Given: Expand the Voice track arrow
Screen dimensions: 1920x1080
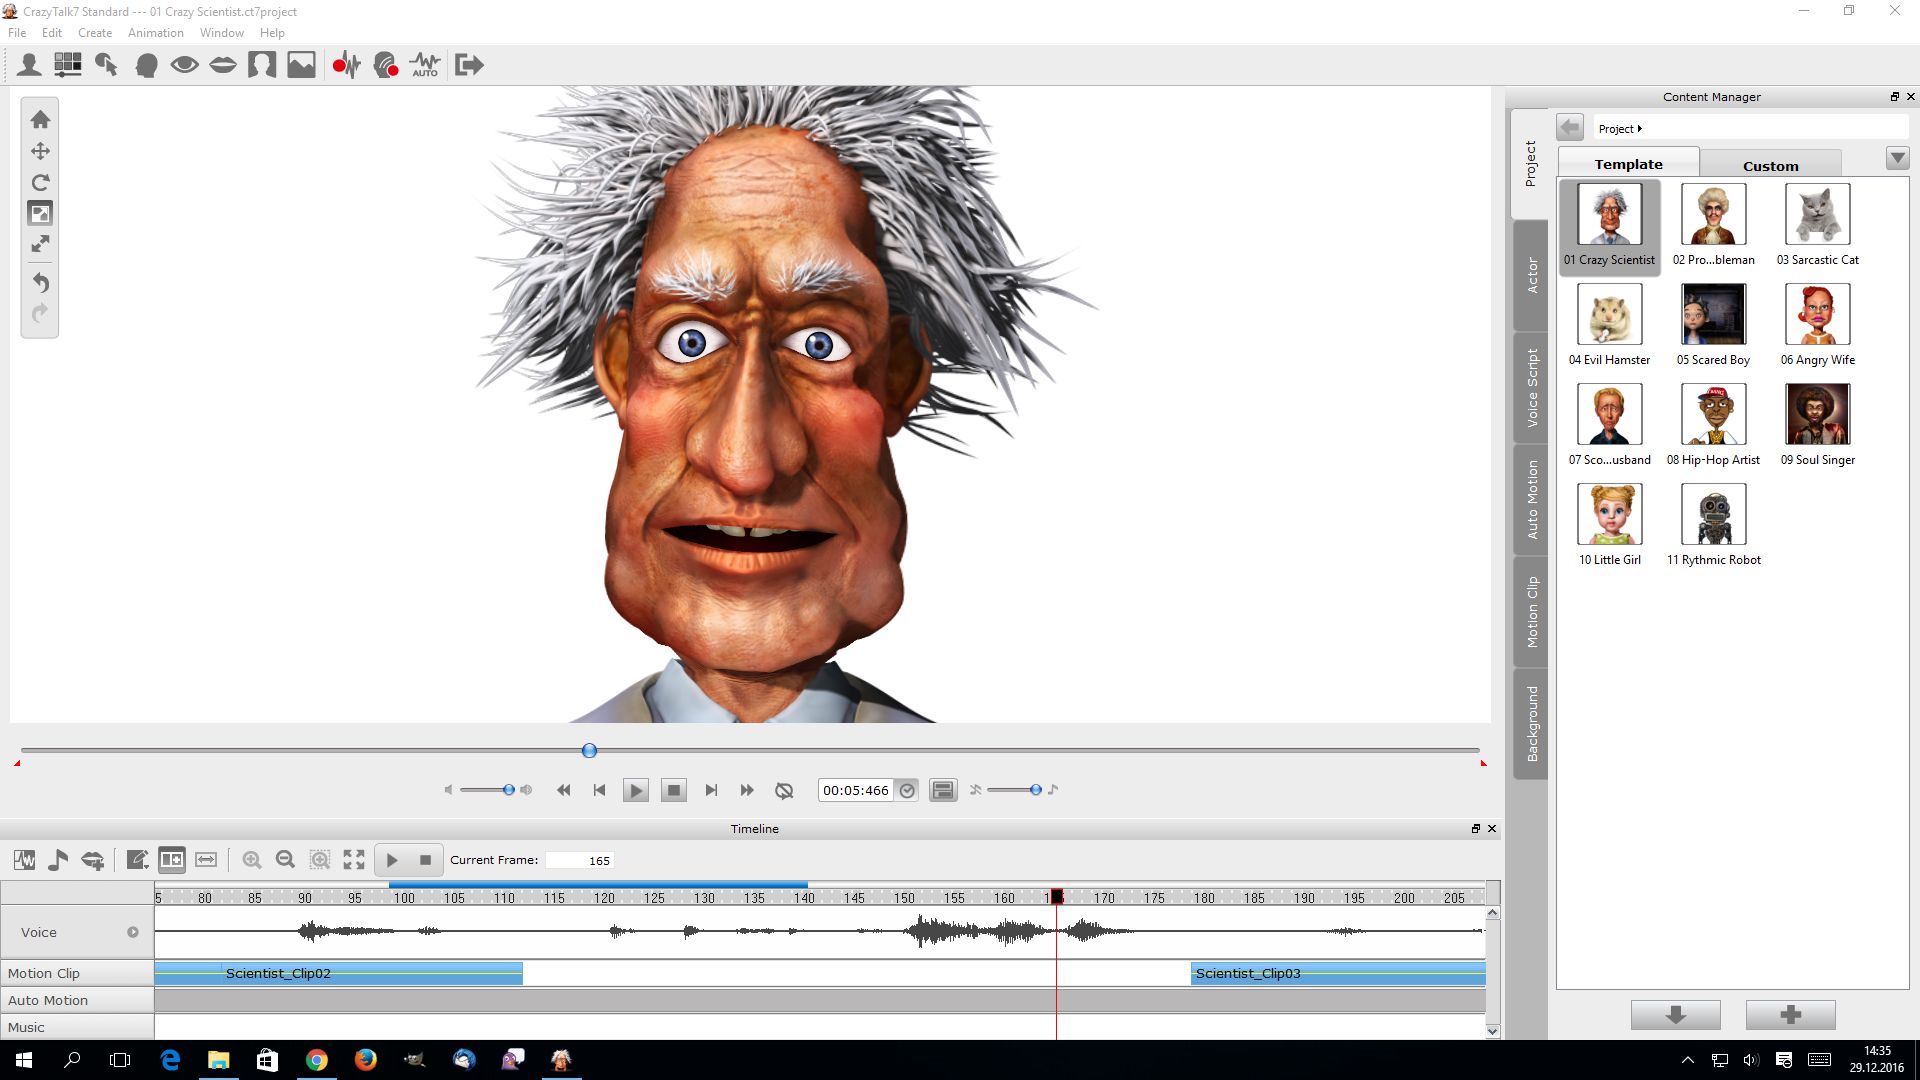Looking at the screenshot, I should [132, 932].
